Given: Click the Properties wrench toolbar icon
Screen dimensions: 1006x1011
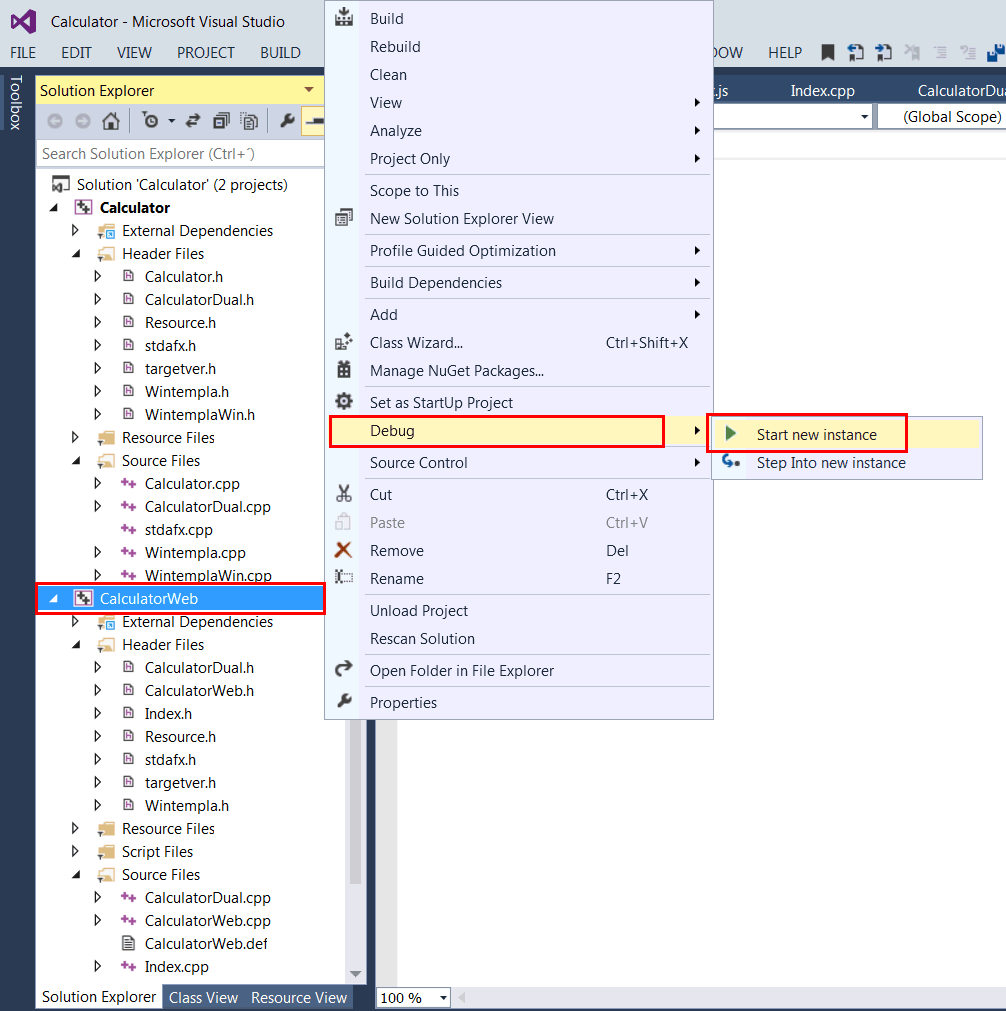Looking at the screenshot, I should pyautogui.click(x=287, y=121).
